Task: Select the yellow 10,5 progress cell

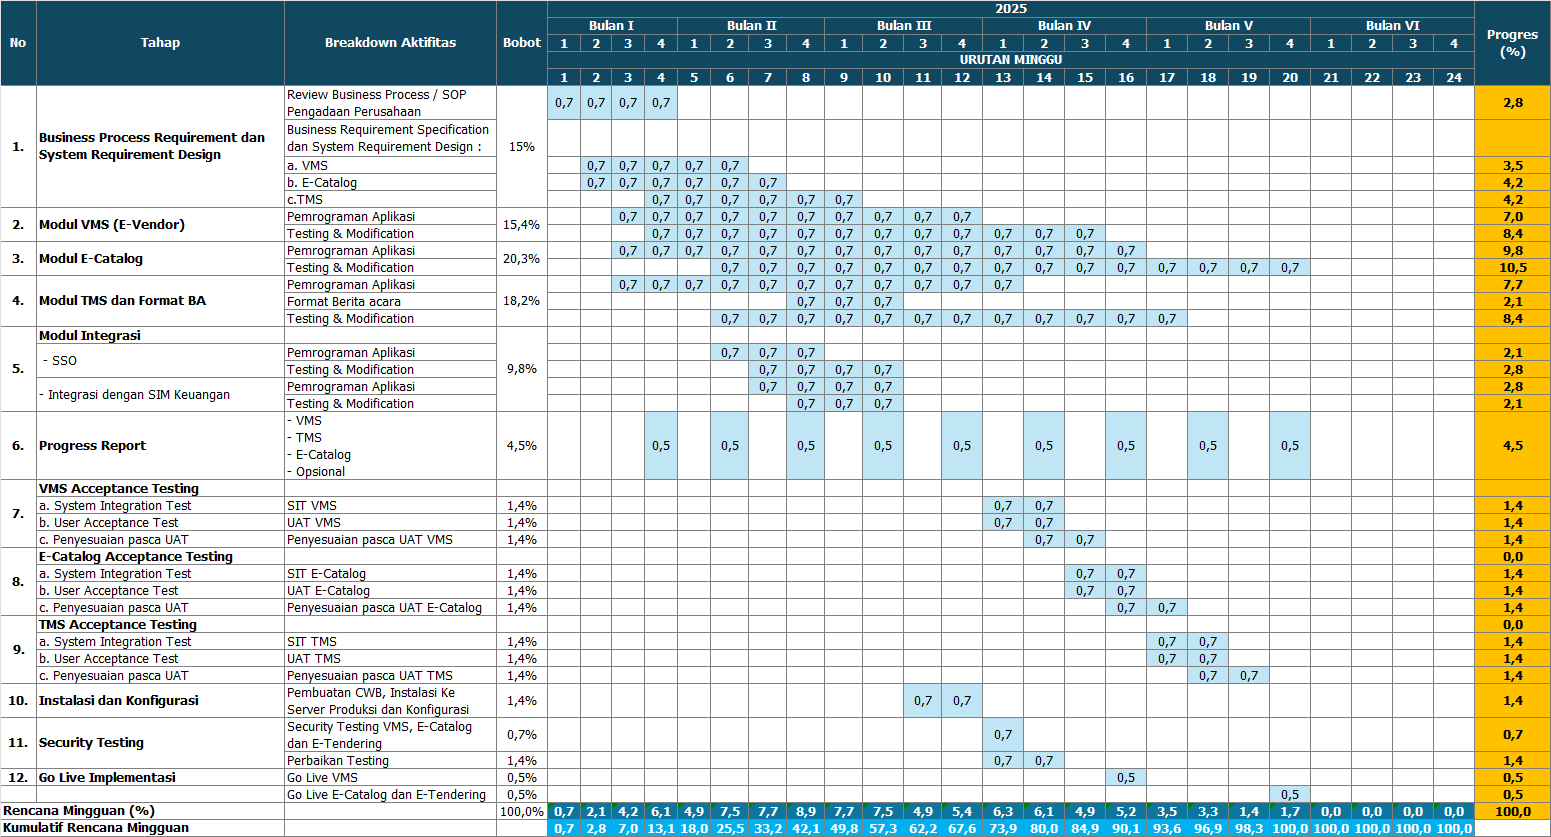Action: click(1512, 268)
